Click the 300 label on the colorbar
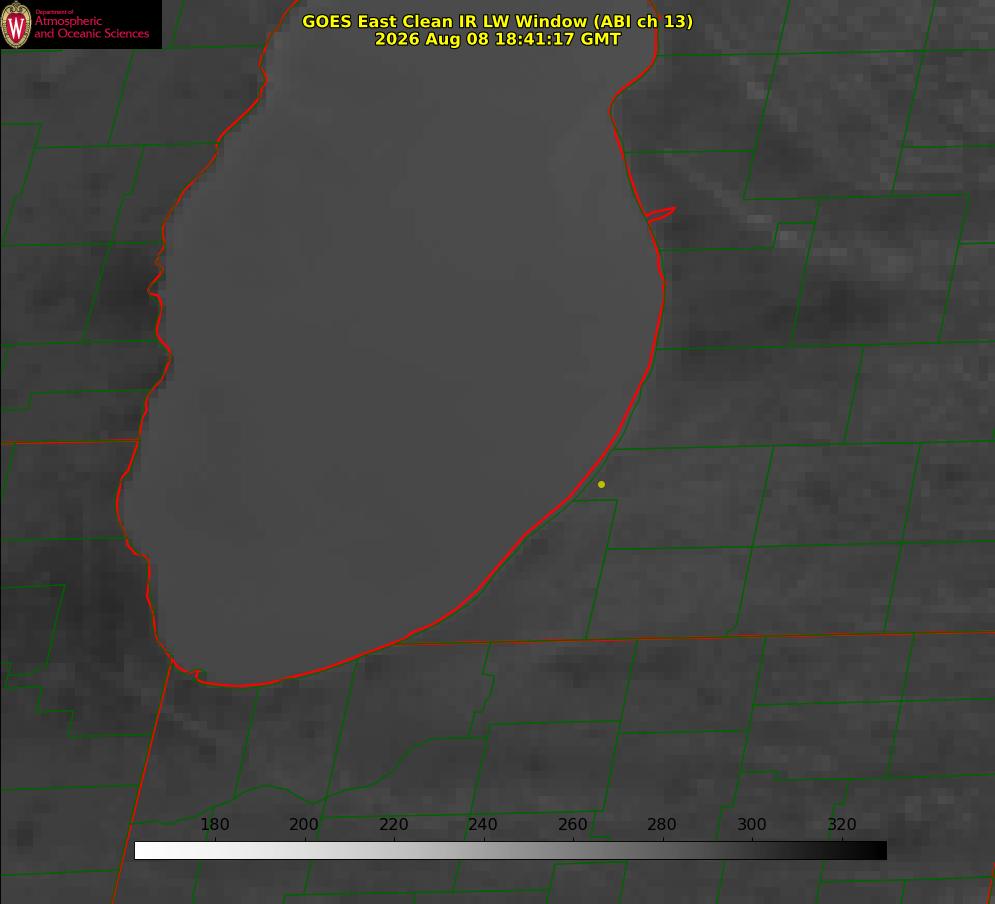The image size is (995, 904). [752, 824]
